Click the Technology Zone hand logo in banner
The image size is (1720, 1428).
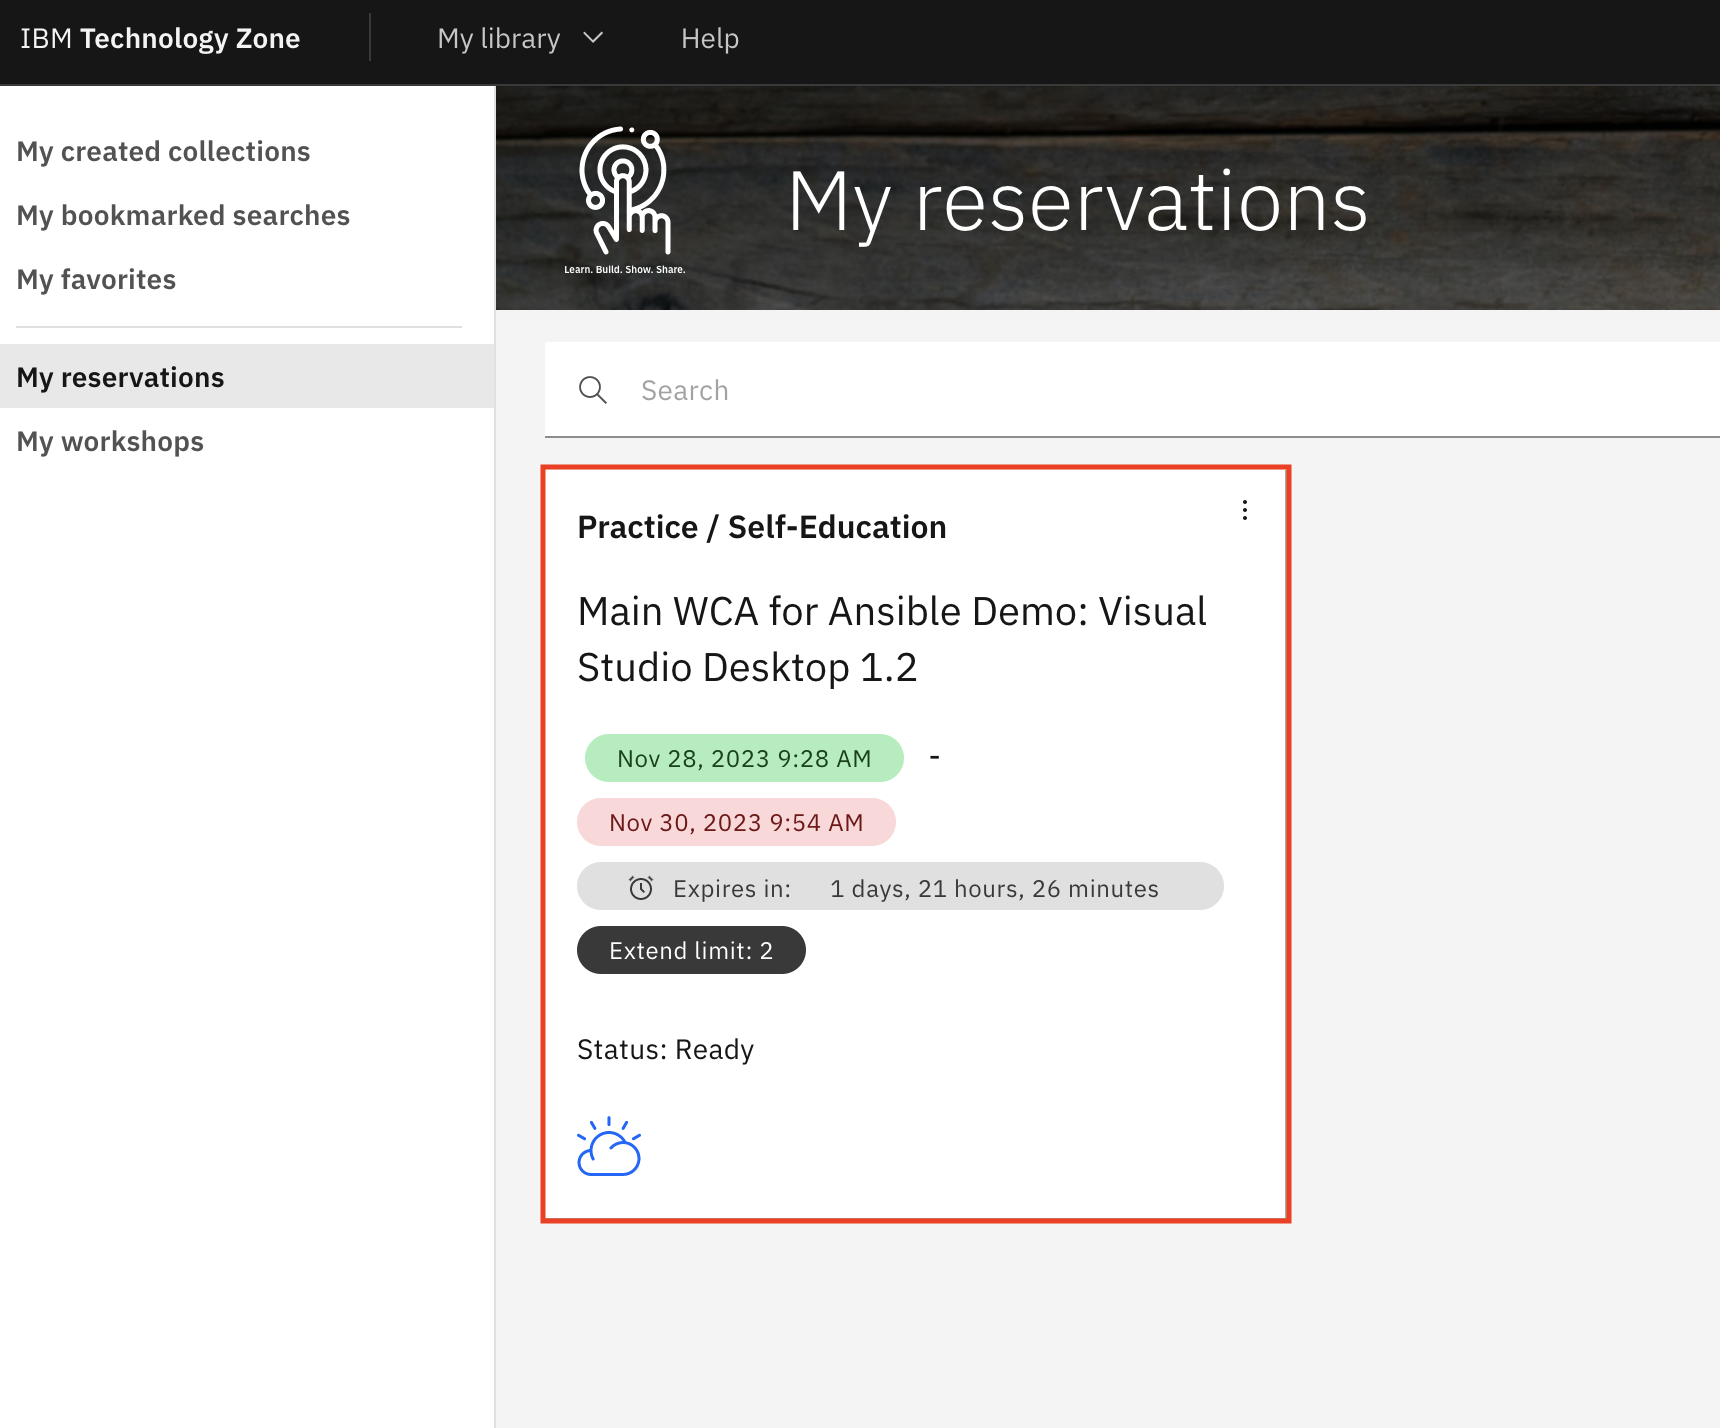[x=625, y=199]
